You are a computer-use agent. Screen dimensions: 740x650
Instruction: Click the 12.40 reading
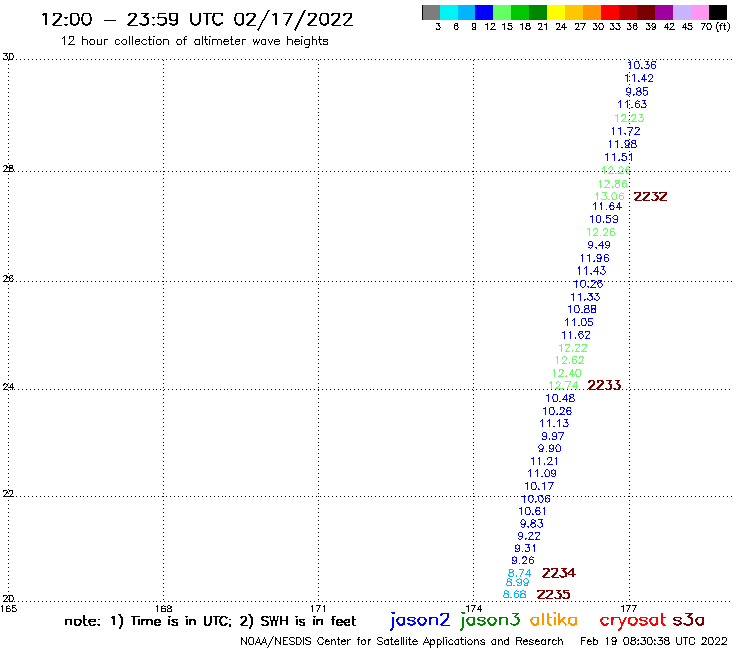pyautogui.click(x=567, y=373)
